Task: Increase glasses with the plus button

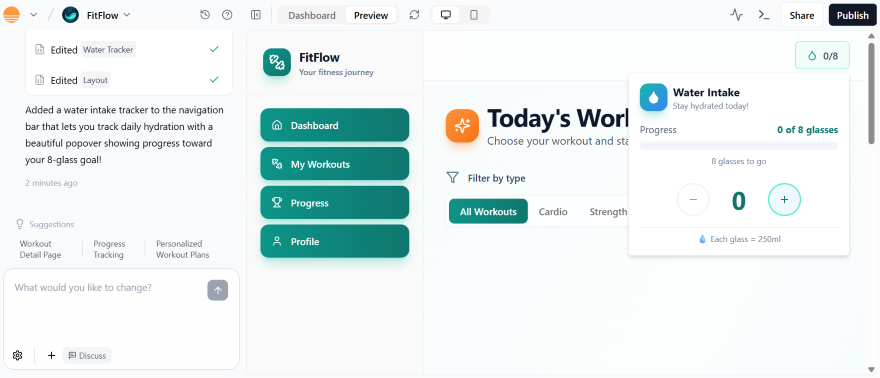Action: [x=785, y=200]
